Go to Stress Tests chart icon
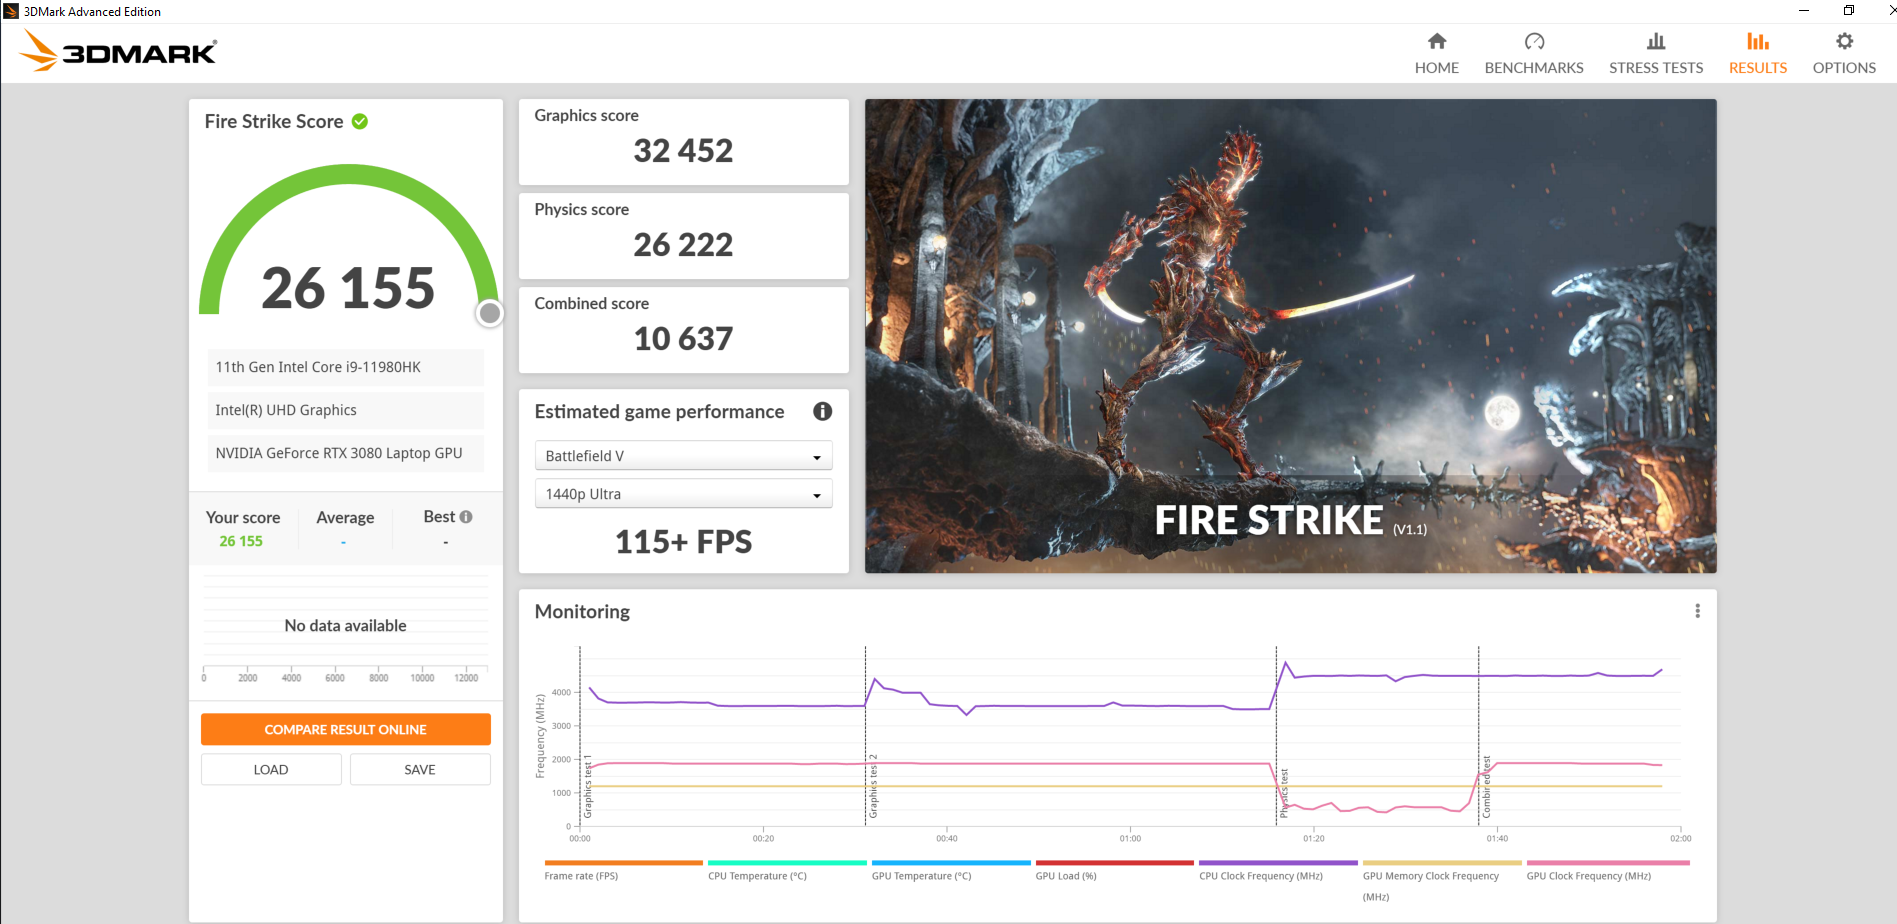This screenshot has width=1897, height=924. tap(1655, 41)
